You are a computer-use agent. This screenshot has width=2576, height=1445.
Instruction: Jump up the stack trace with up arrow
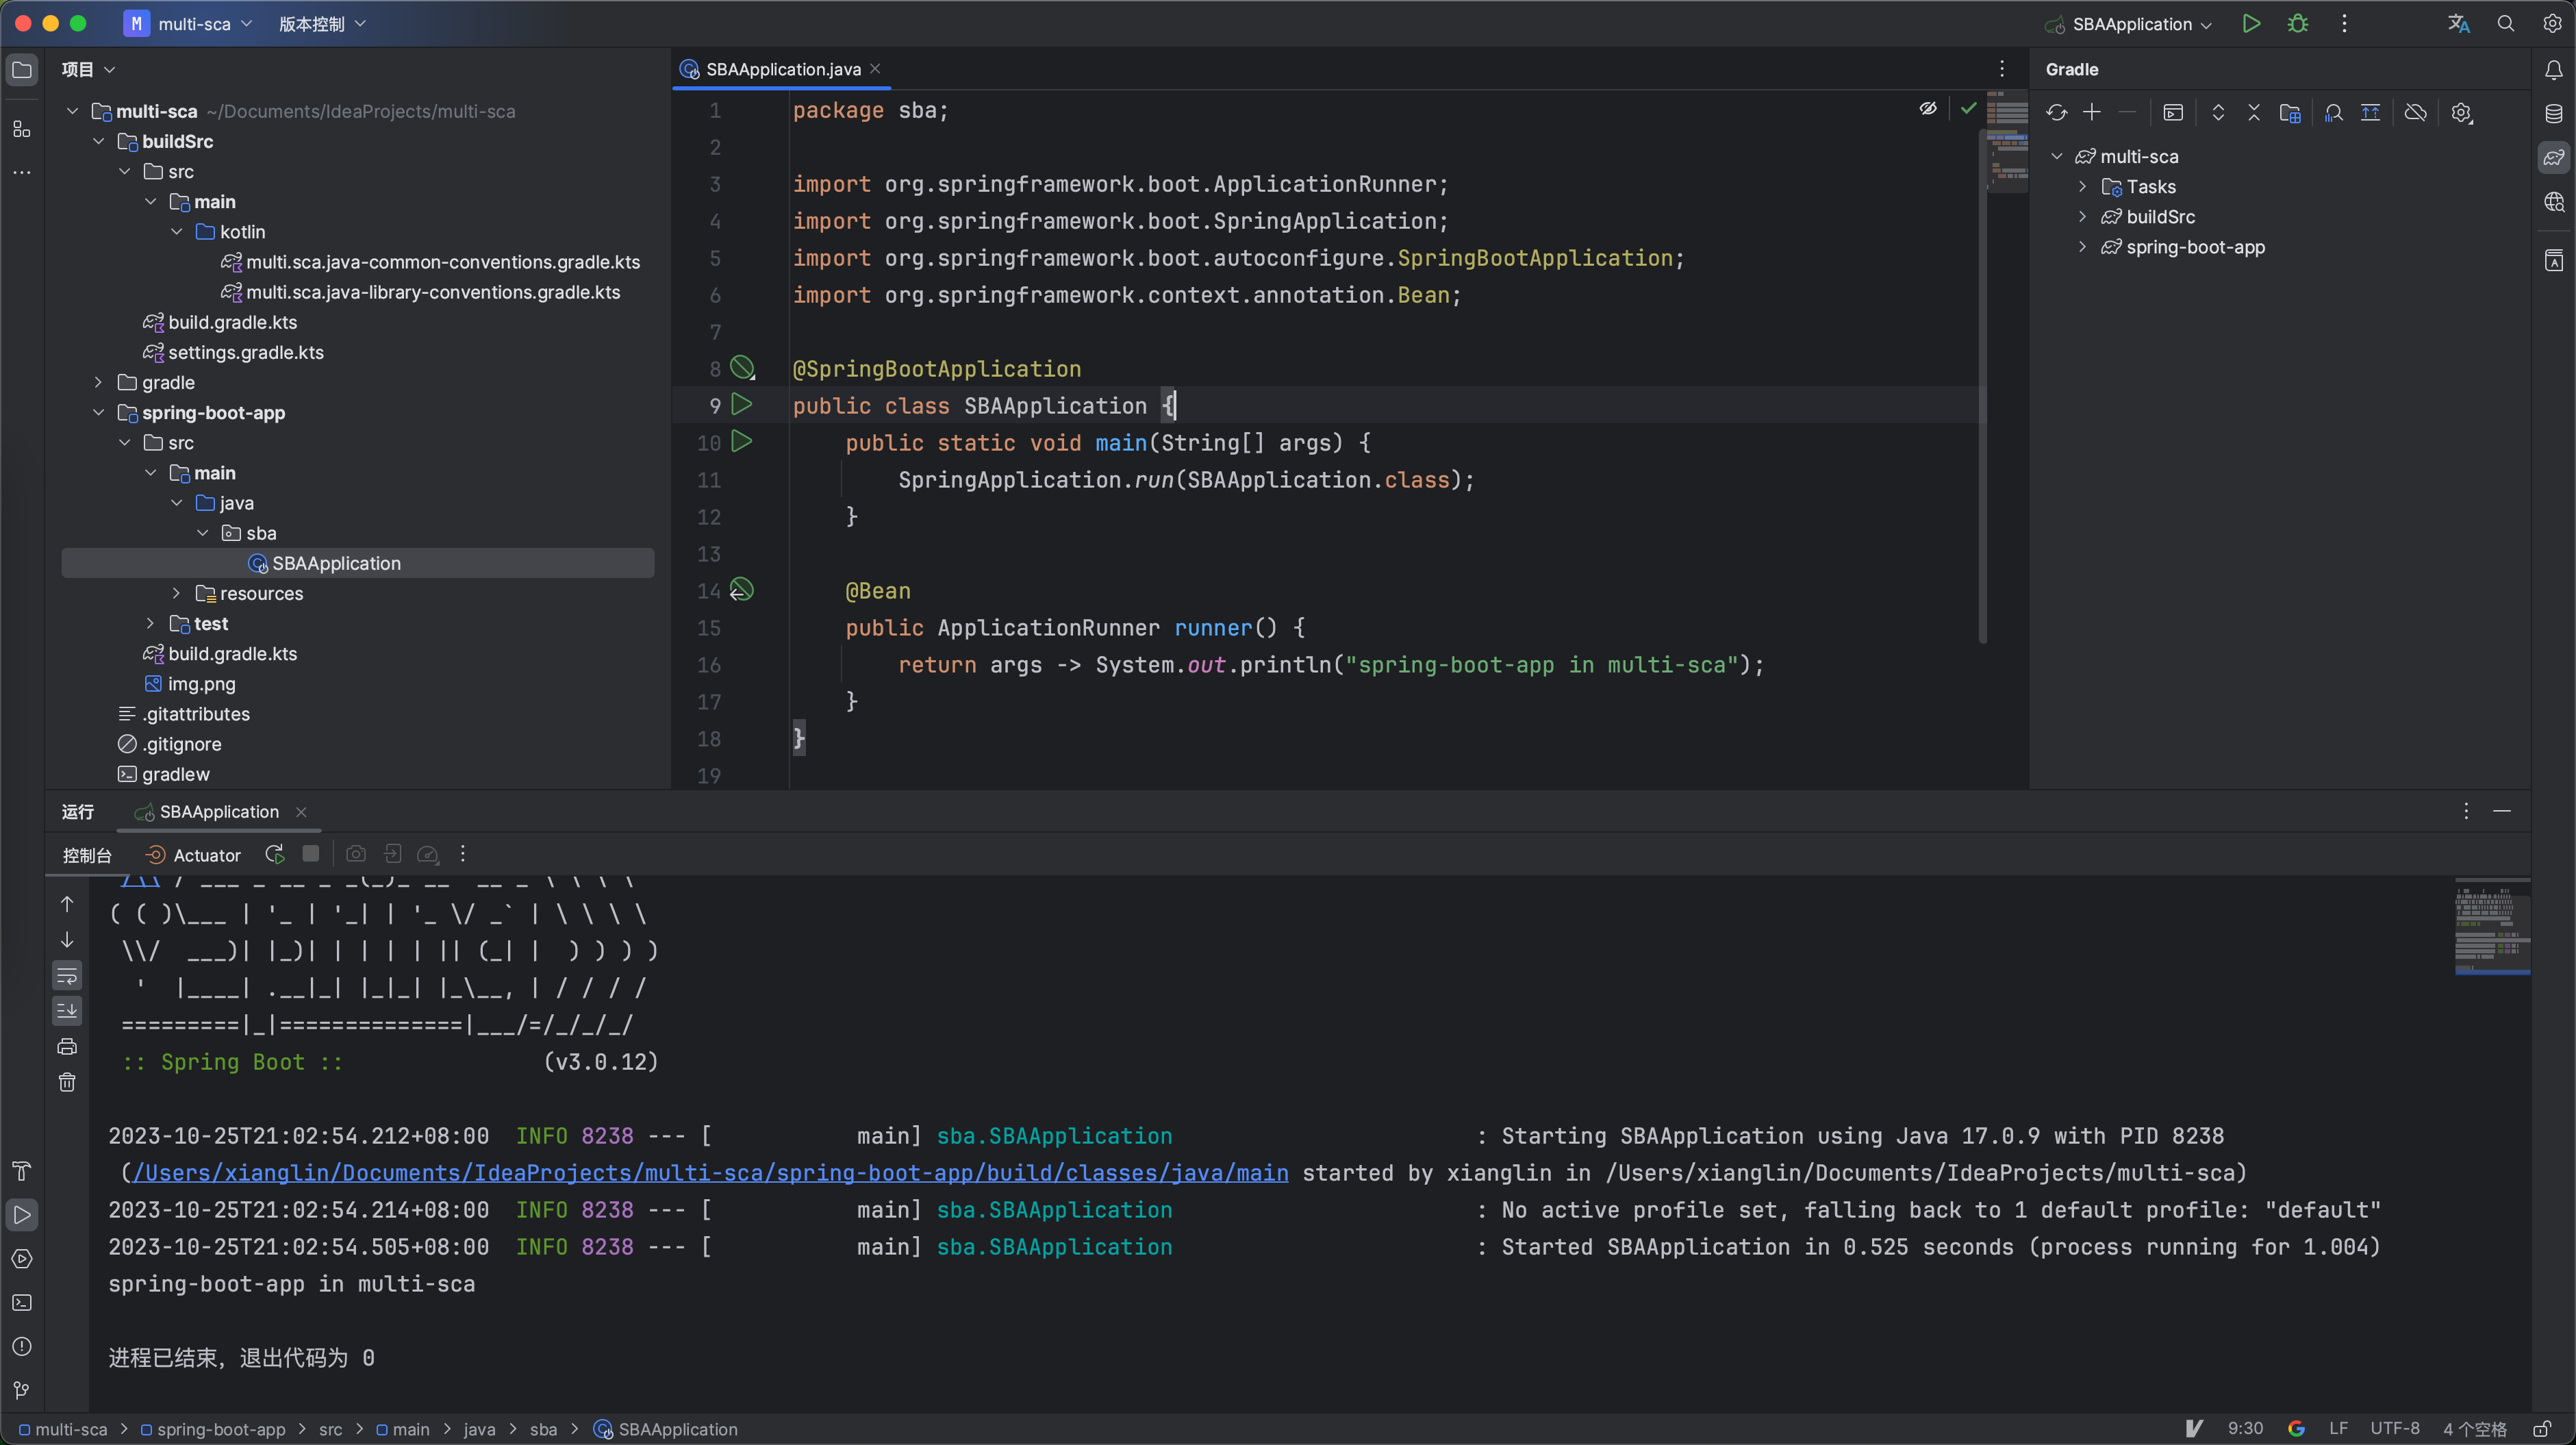67,904
